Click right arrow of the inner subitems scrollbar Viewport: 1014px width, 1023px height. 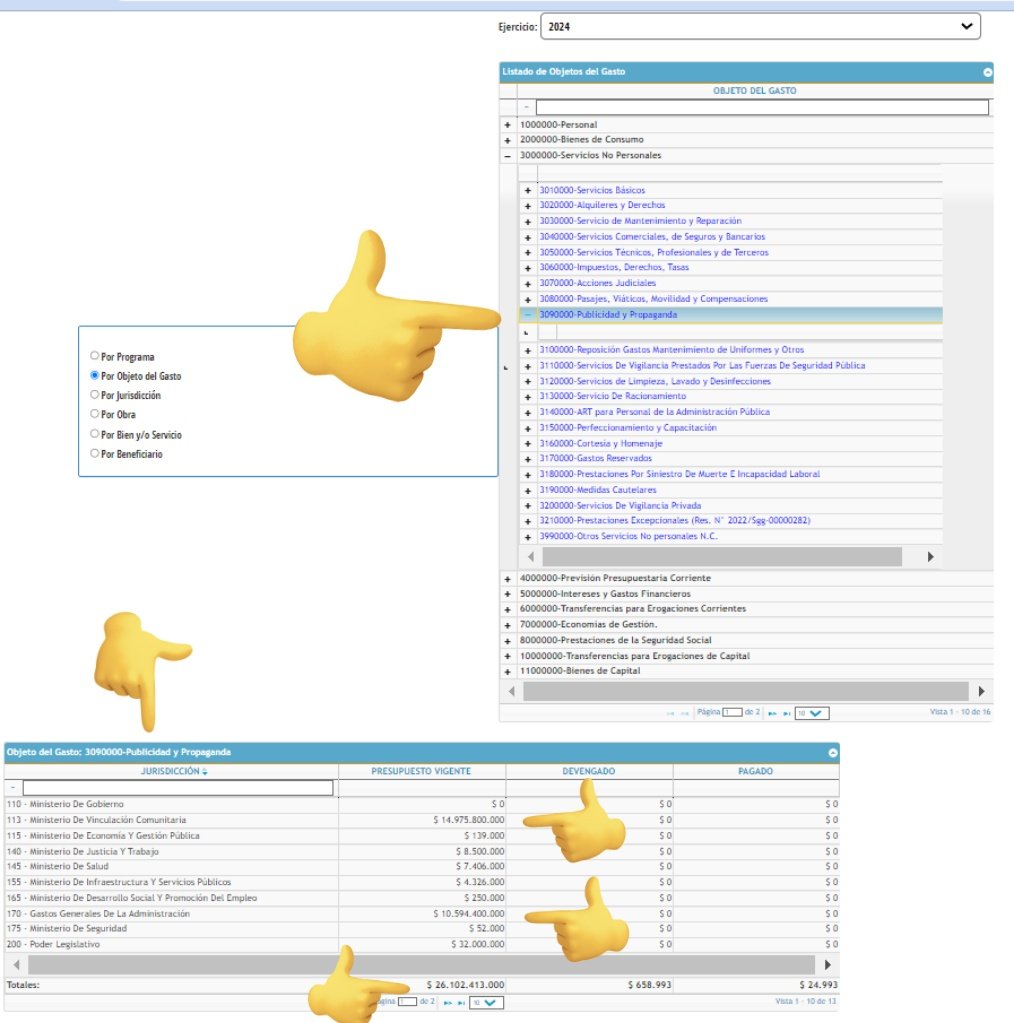click(930, 557)
